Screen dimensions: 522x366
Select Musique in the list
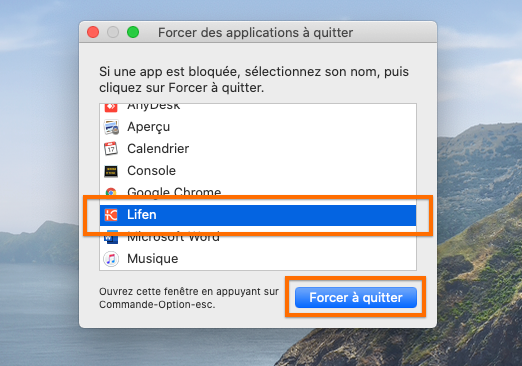(258, 259)
